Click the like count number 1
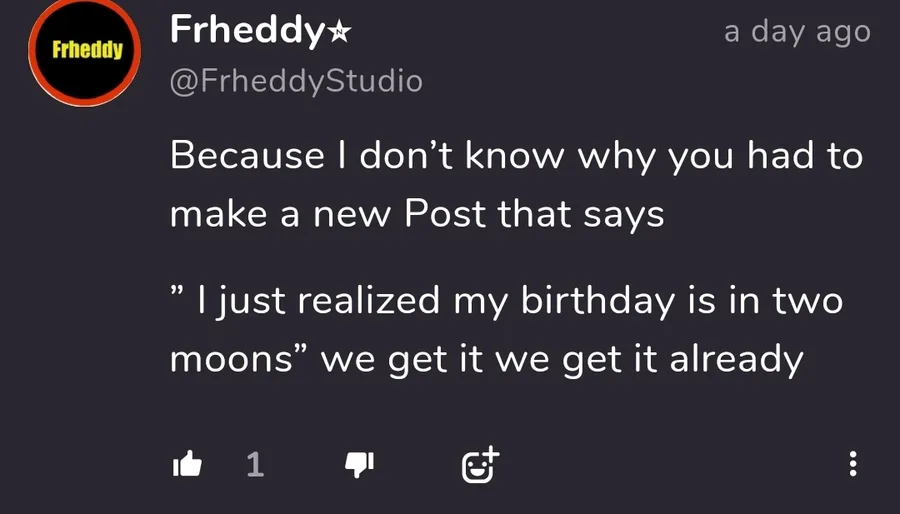Image resolution: width=900 pixels, height=514 pixels. coord(255,464)
